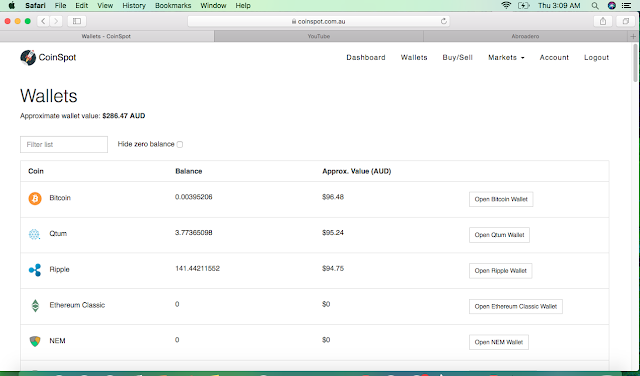The width and height of the screenshot is (640, 376).
Task: Toggle the Safari sidebar button
Action: pyautogui.click(x=77, y=21)
